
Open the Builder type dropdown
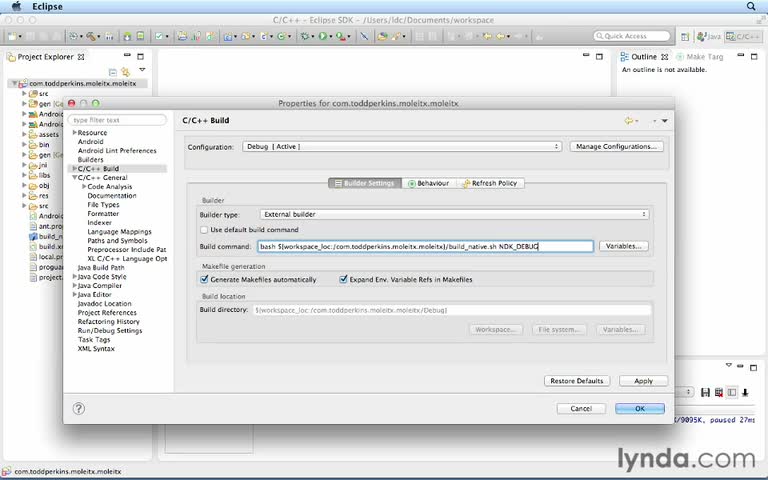pyautogui.click(x=454, y=214)
